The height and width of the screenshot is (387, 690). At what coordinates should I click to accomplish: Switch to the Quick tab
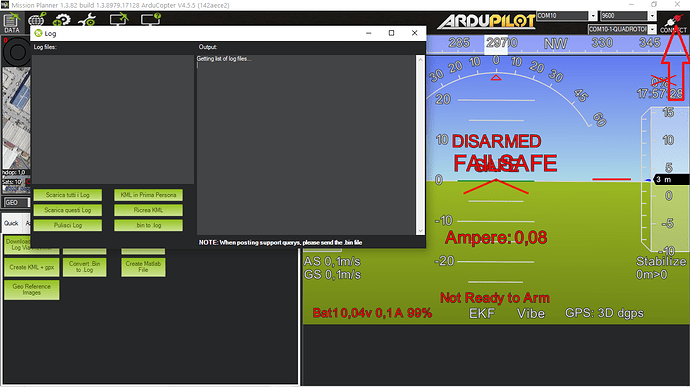pyautogui.click(x=11, y=223)
